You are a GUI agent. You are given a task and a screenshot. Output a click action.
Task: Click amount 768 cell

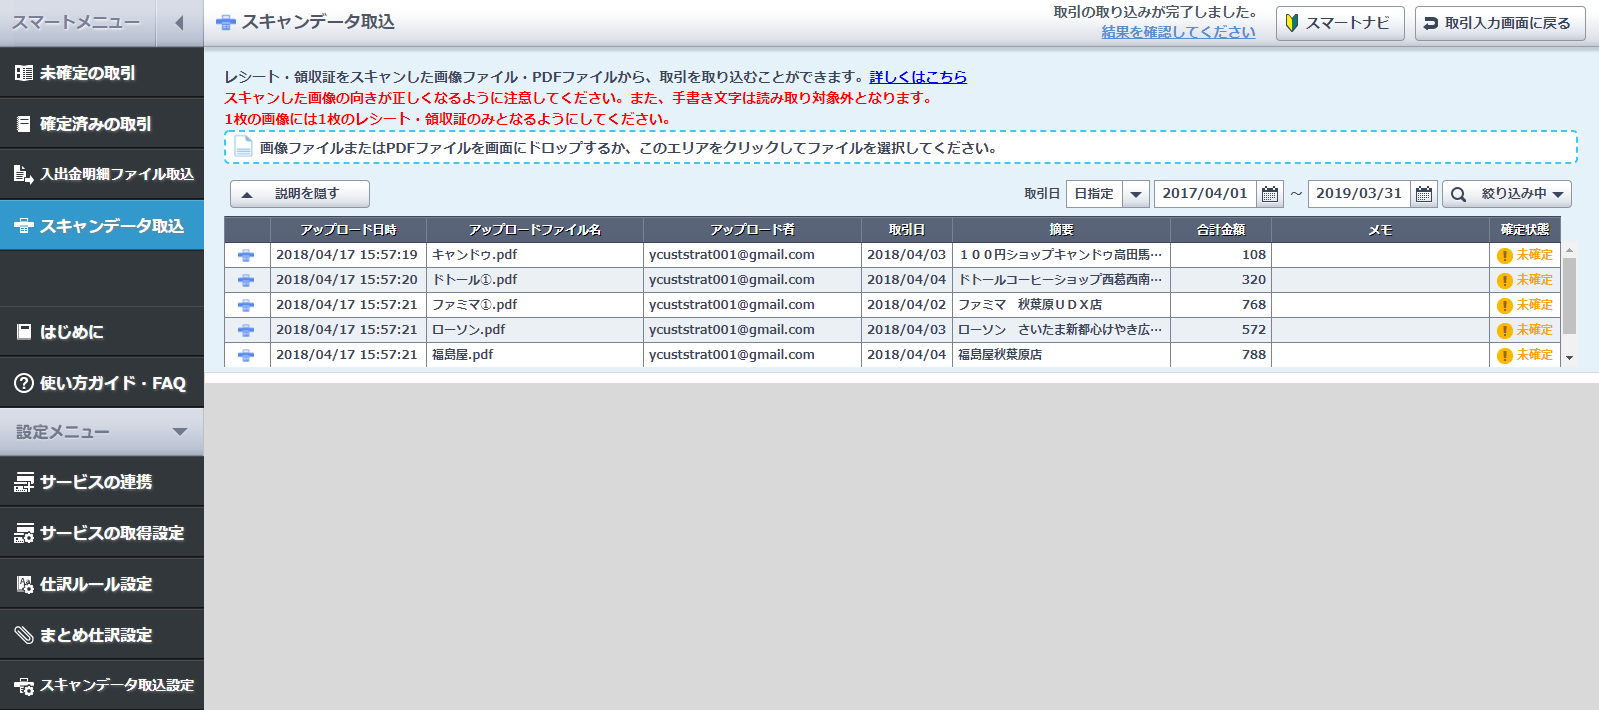(x=1221, y=305)
